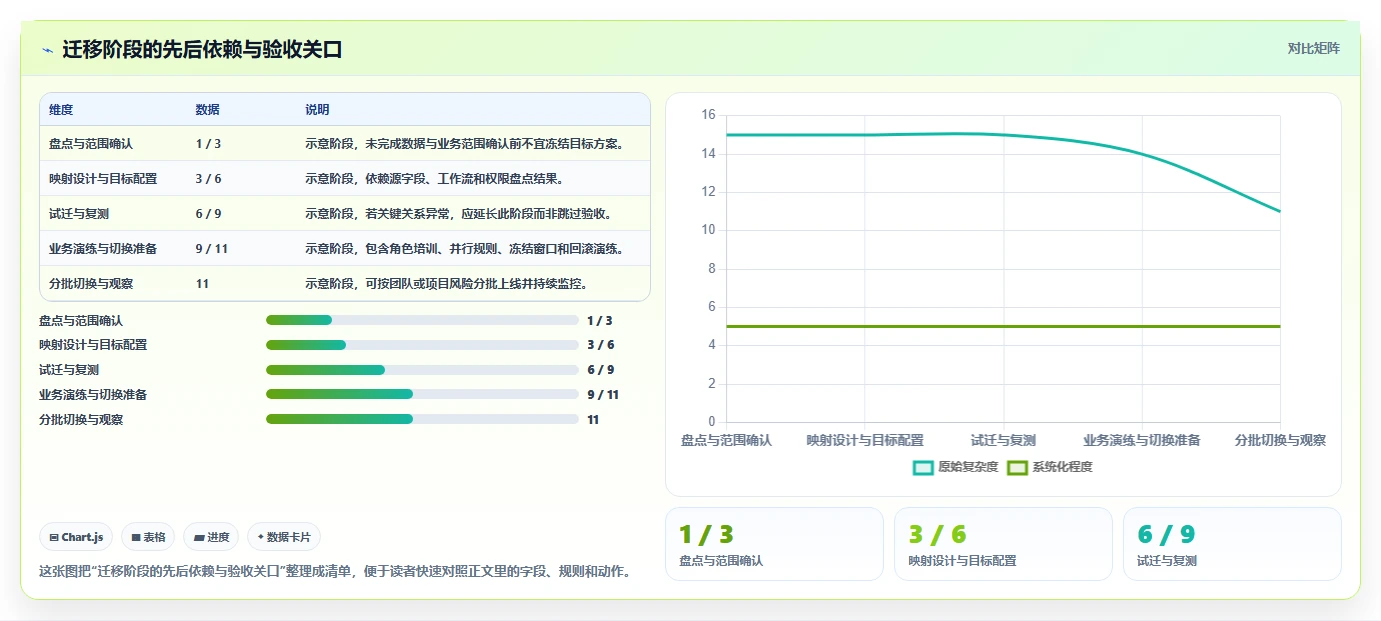
Task: Click the 盘点与范围确认 progress bar
Action: pyautogui.click(x=422, y=320)
